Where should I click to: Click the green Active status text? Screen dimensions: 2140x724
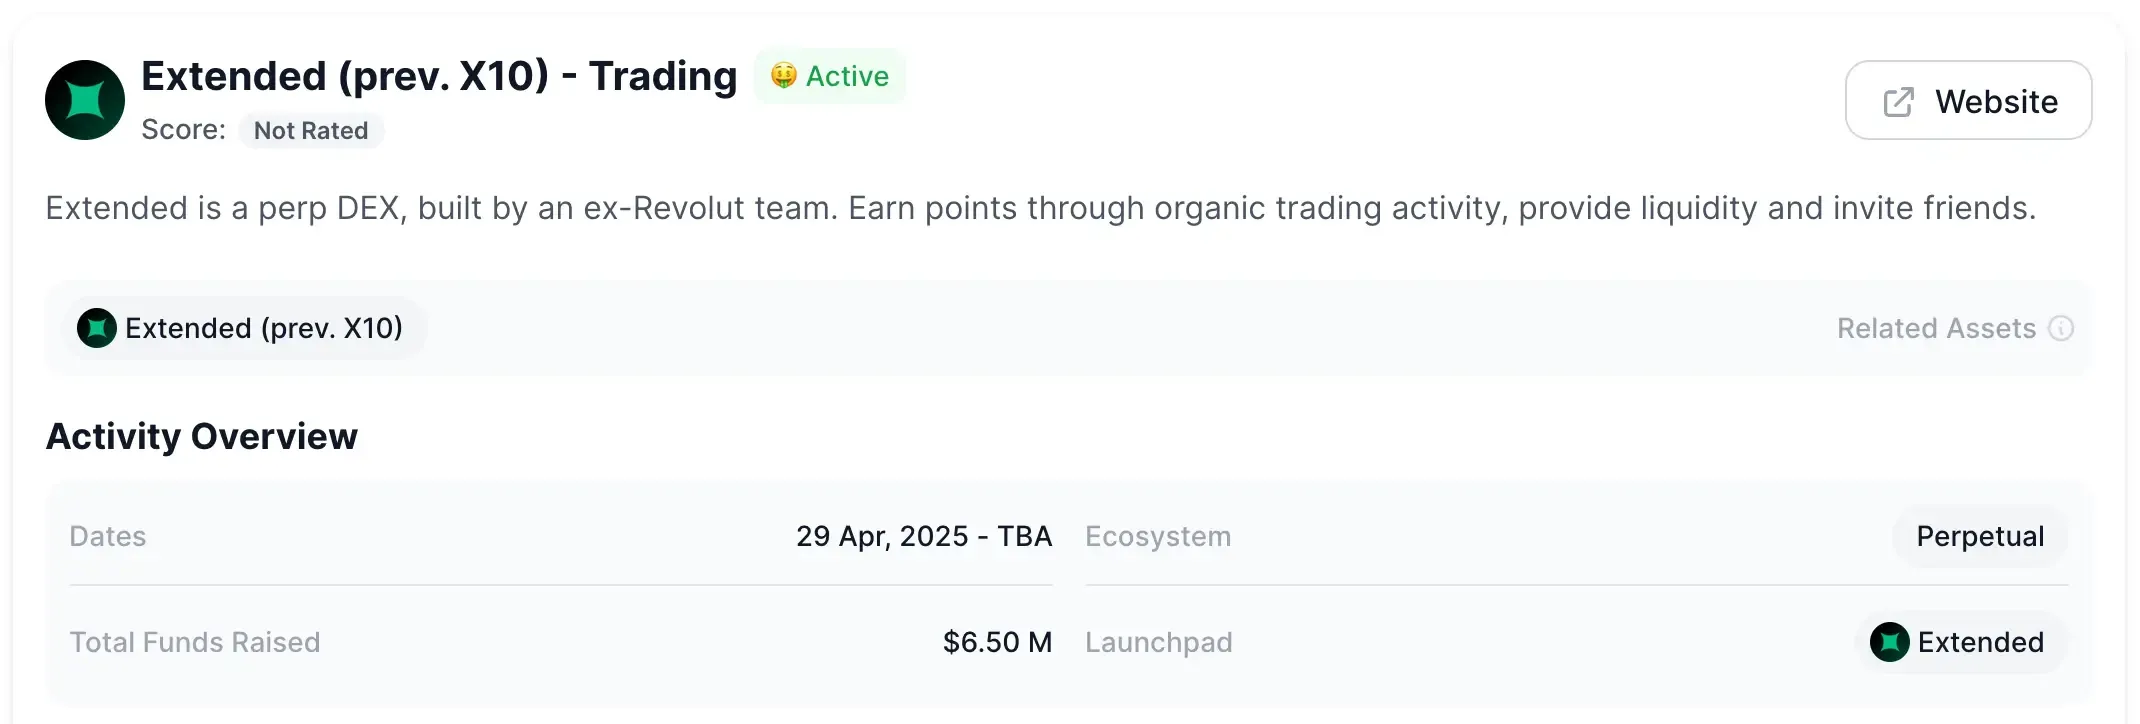847,76
